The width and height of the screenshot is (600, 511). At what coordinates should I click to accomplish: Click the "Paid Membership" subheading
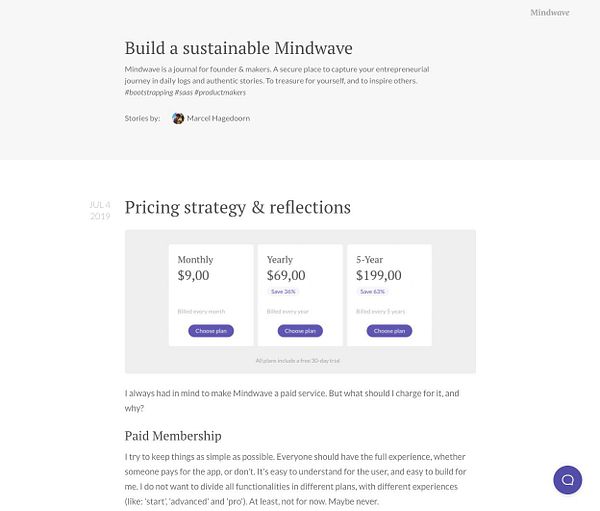point(172,436)
